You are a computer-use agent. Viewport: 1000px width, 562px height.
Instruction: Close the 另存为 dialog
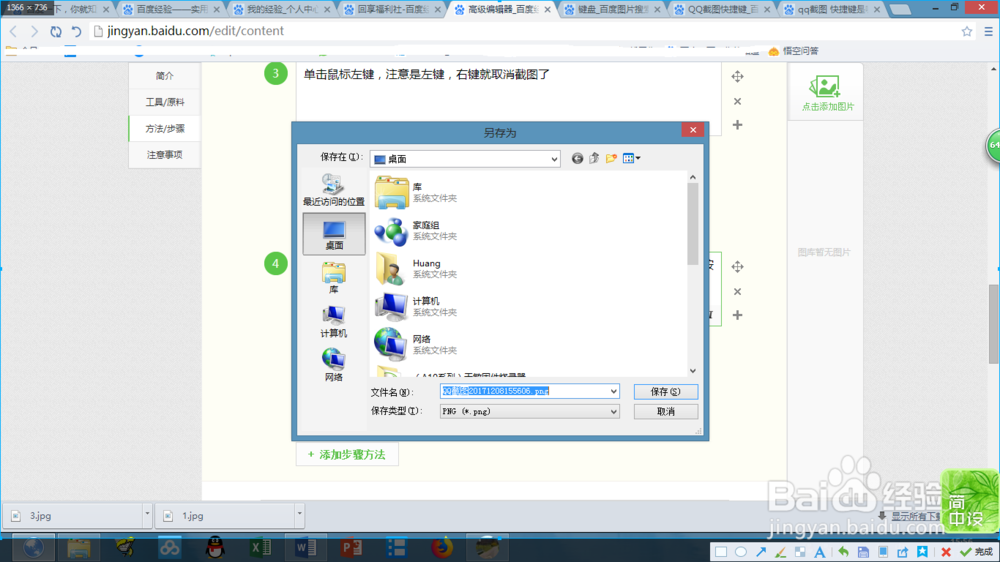tap(693, 129)
